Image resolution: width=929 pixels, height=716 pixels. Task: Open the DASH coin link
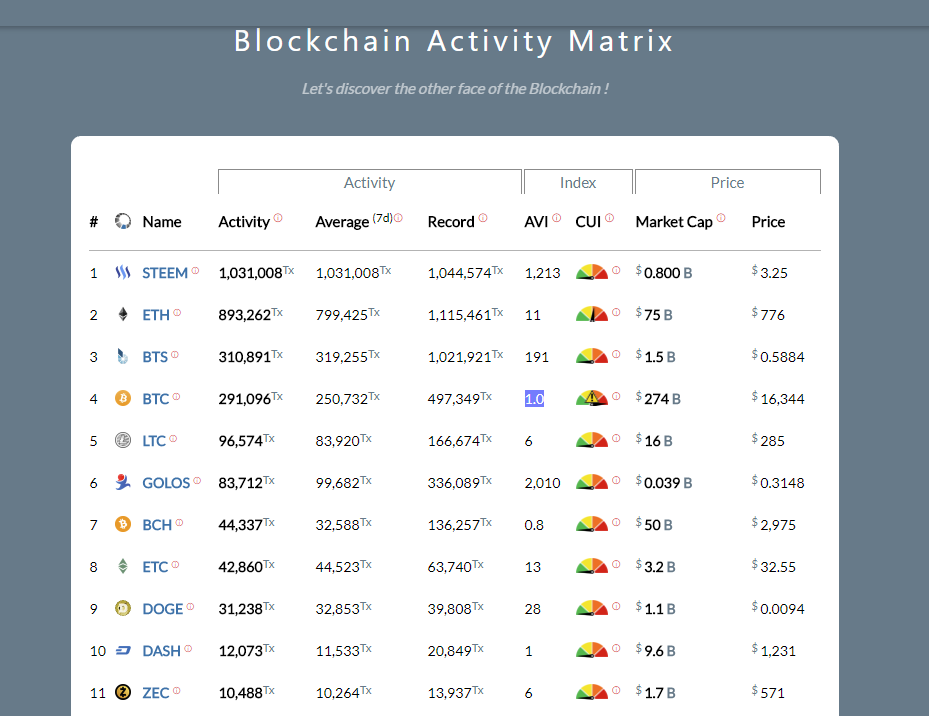coord(161,652)
